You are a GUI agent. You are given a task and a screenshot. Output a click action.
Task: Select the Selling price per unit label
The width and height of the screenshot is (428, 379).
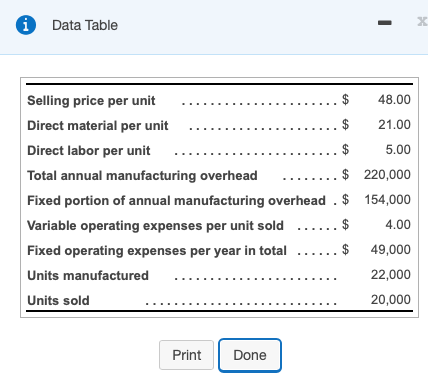(91, 100)
